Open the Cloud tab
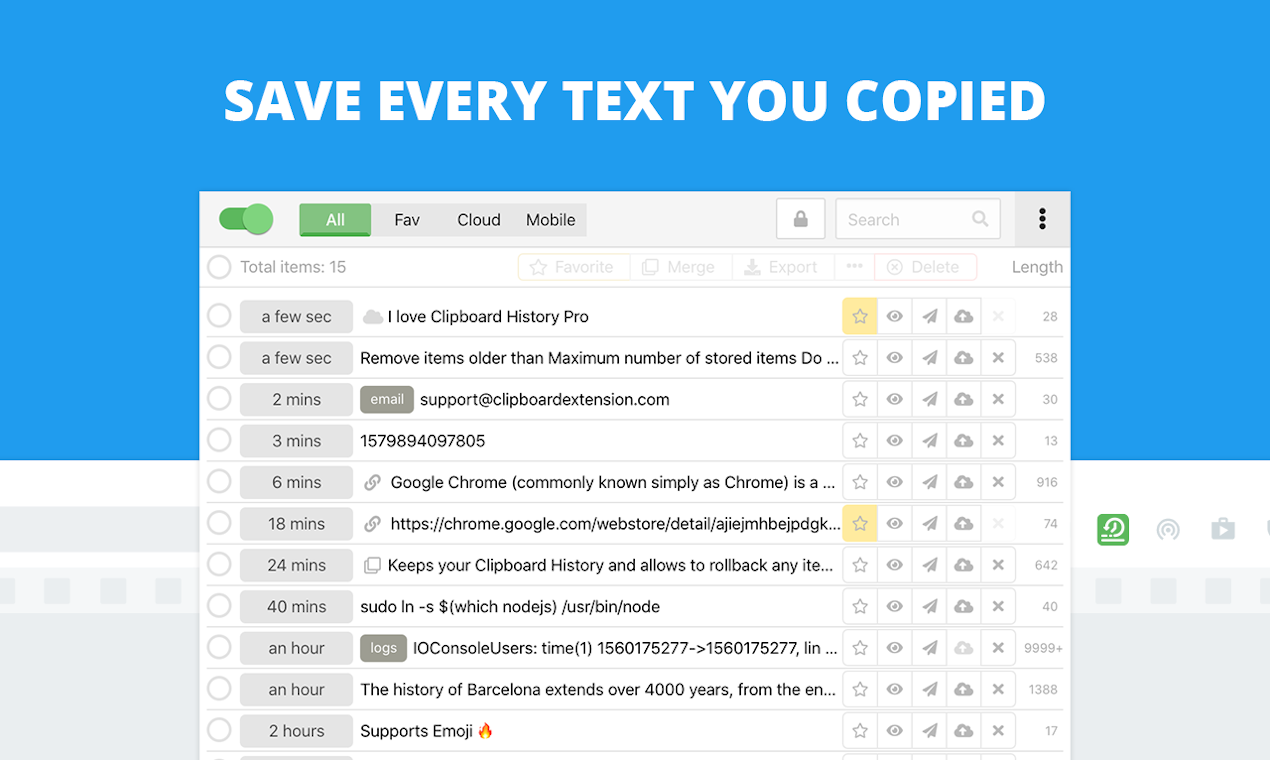Screen dimensions: 1270x760 [478, 219]
